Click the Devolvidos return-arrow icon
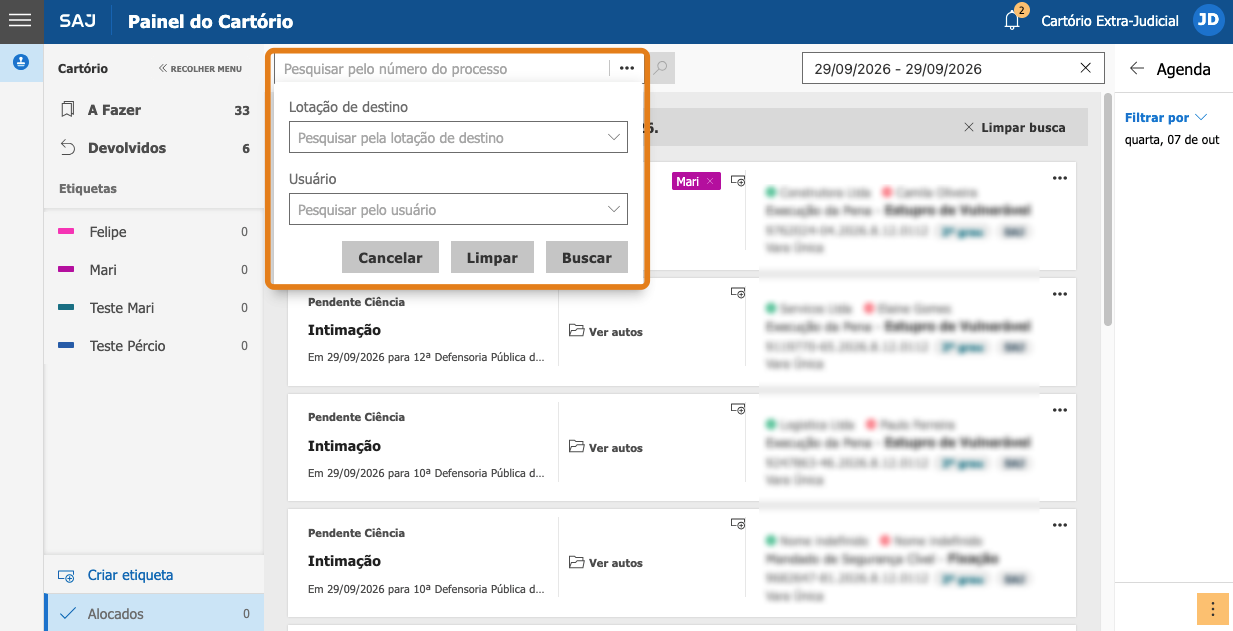The height and width of the screenshot is (631, 1233). tap(68, 148)
